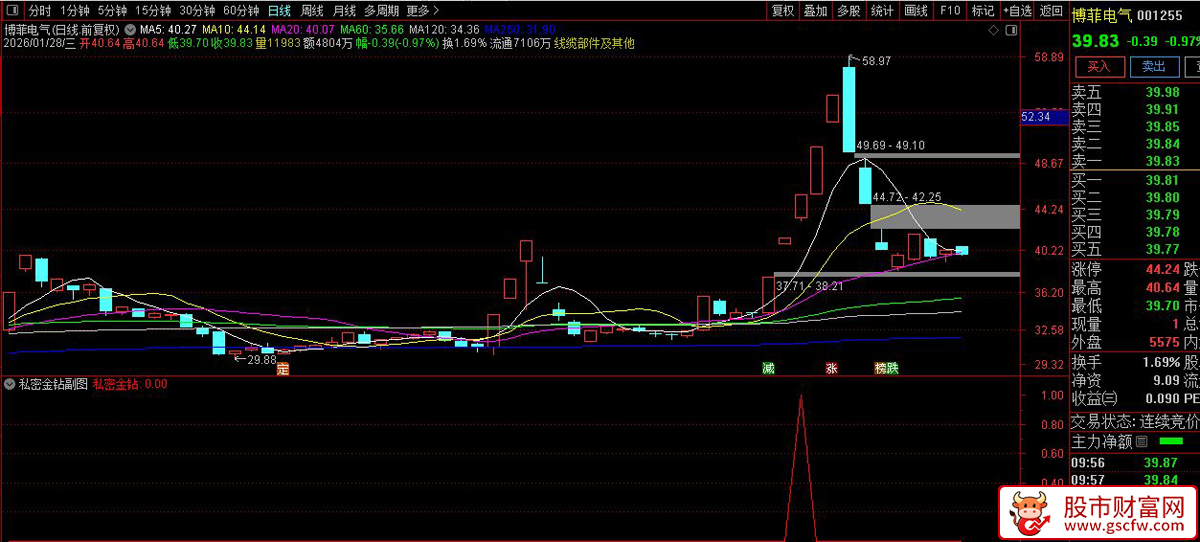Viewport: 1200px width, 542px height.
Task: Click the 卖四 price 39.91
Action: (1162, 110)
